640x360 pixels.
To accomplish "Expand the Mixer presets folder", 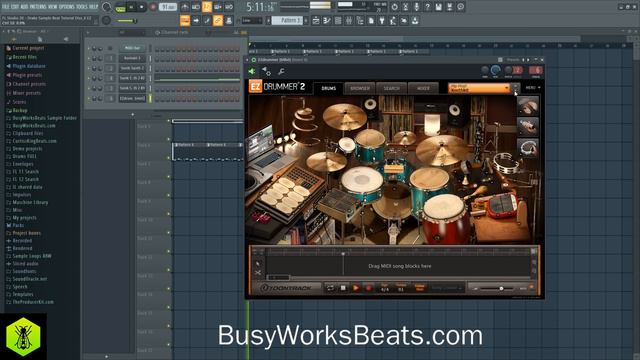I will coord(27,93).
